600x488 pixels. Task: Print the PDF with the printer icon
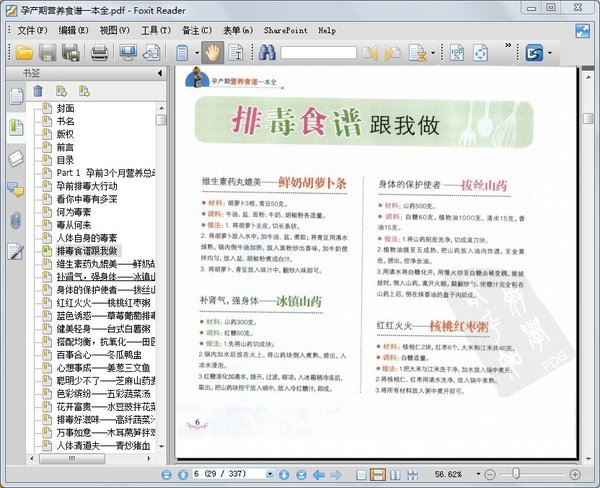[99, 52]
